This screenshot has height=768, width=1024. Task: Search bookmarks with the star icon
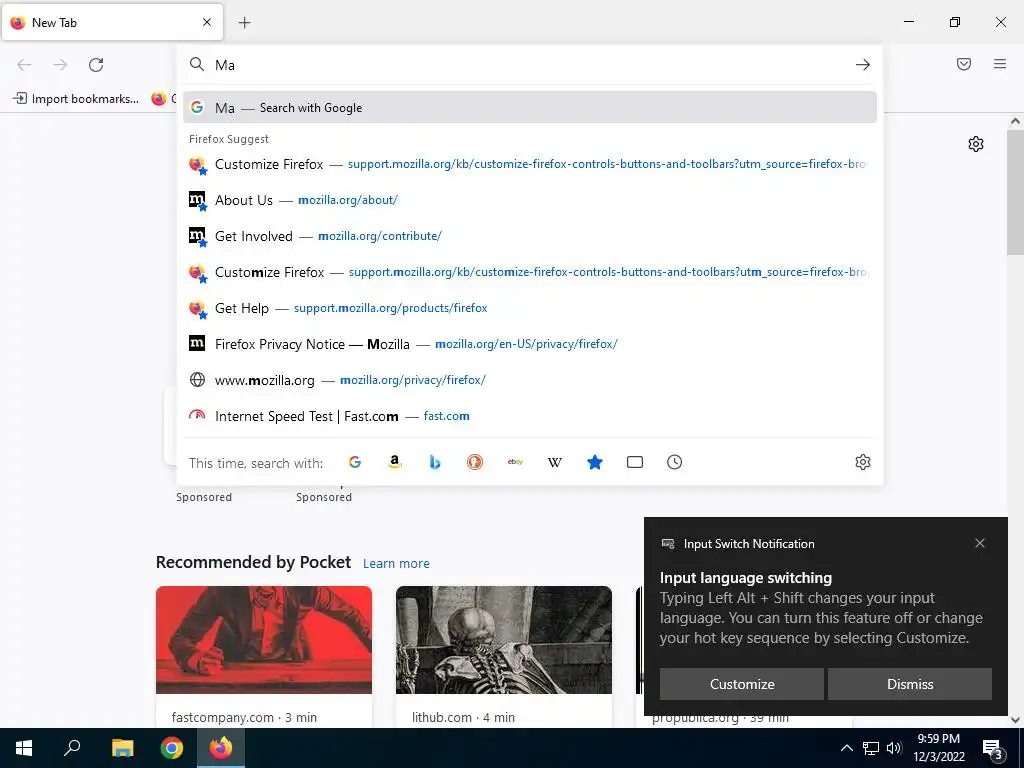(x=594, y=462)
